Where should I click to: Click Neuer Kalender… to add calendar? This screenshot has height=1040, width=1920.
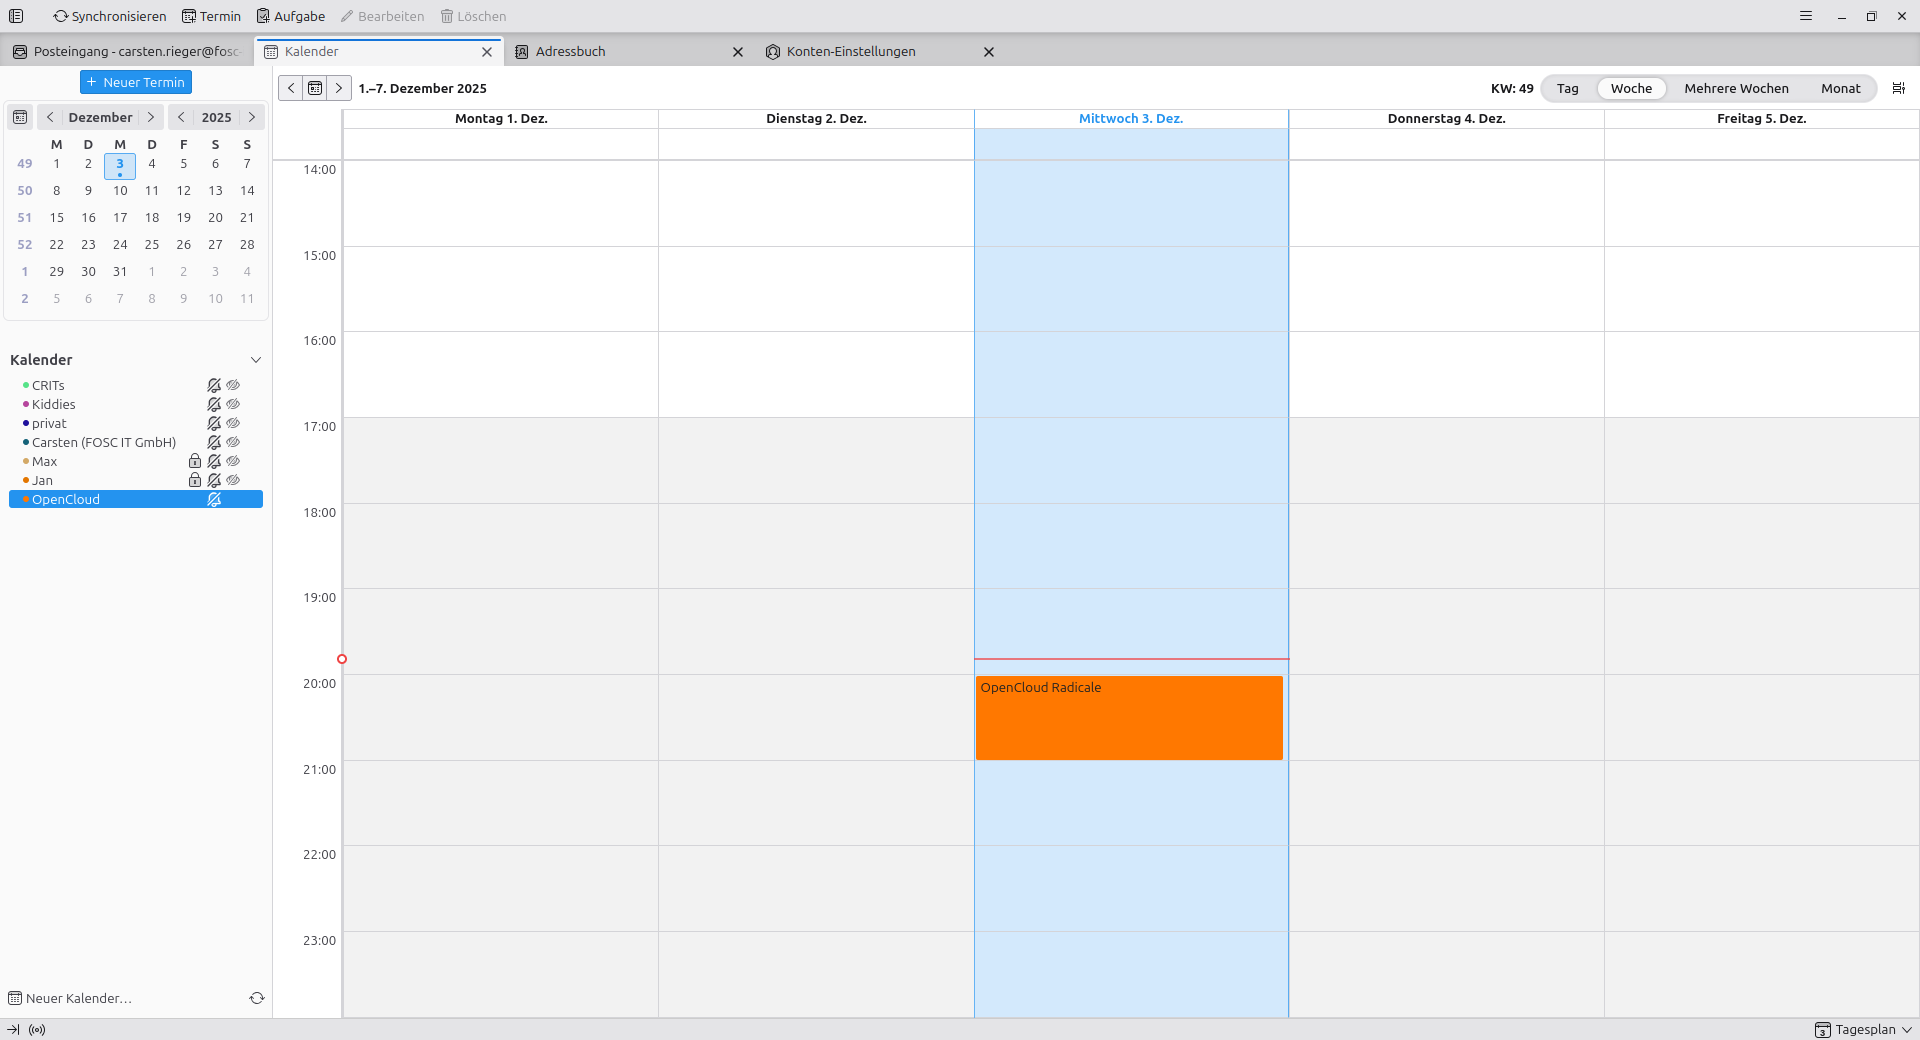78,998
